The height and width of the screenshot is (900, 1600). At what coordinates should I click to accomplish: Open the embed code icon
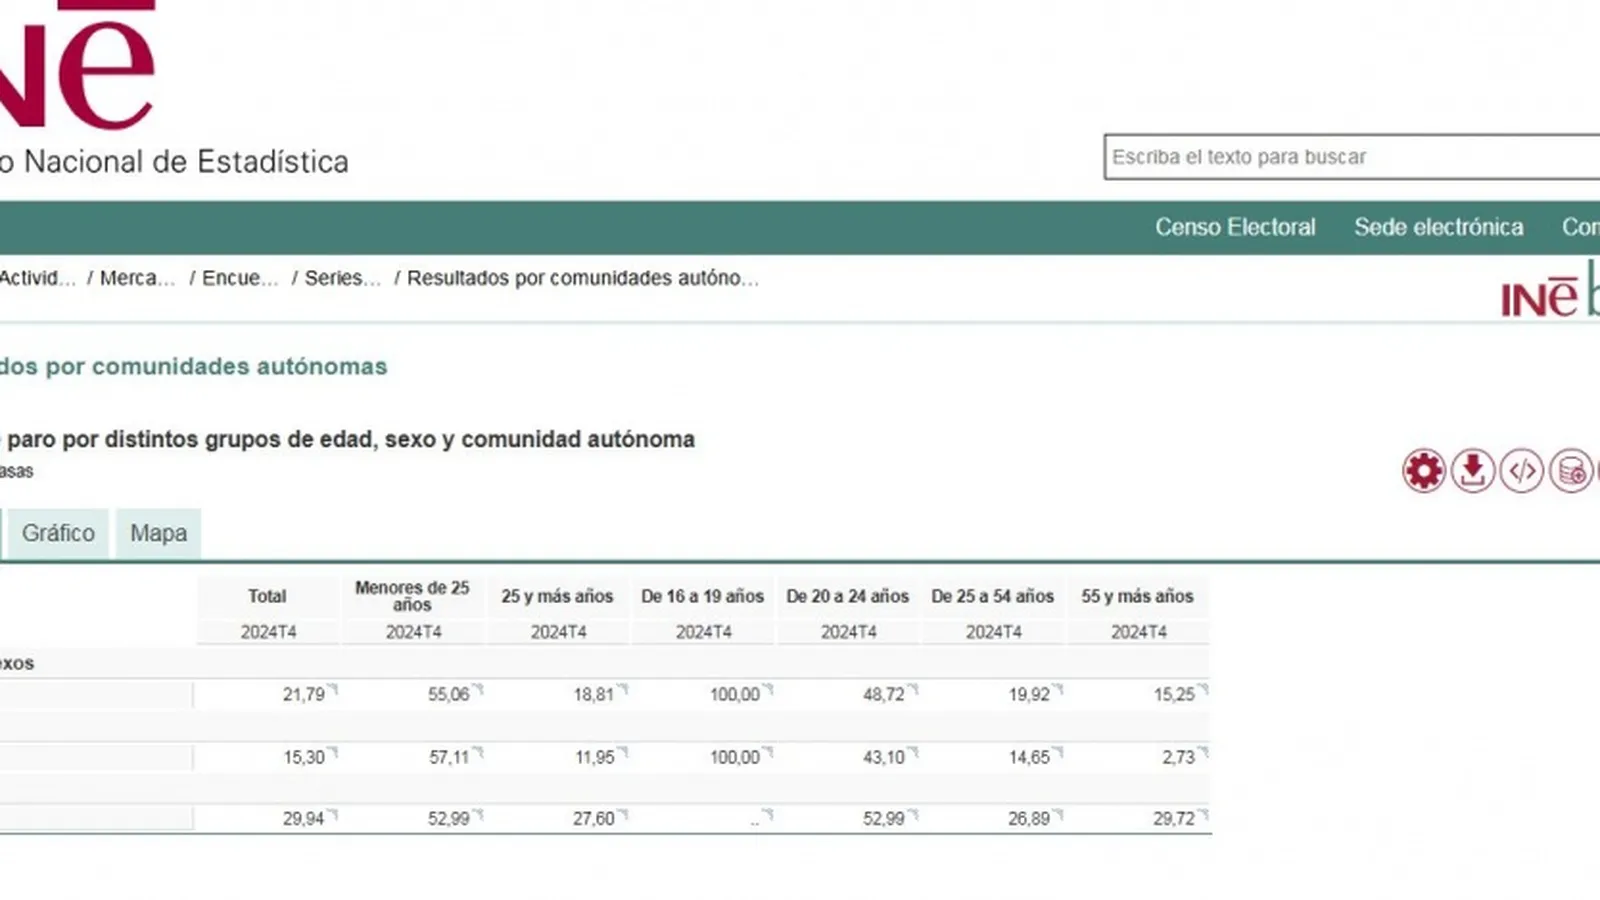1521,471
